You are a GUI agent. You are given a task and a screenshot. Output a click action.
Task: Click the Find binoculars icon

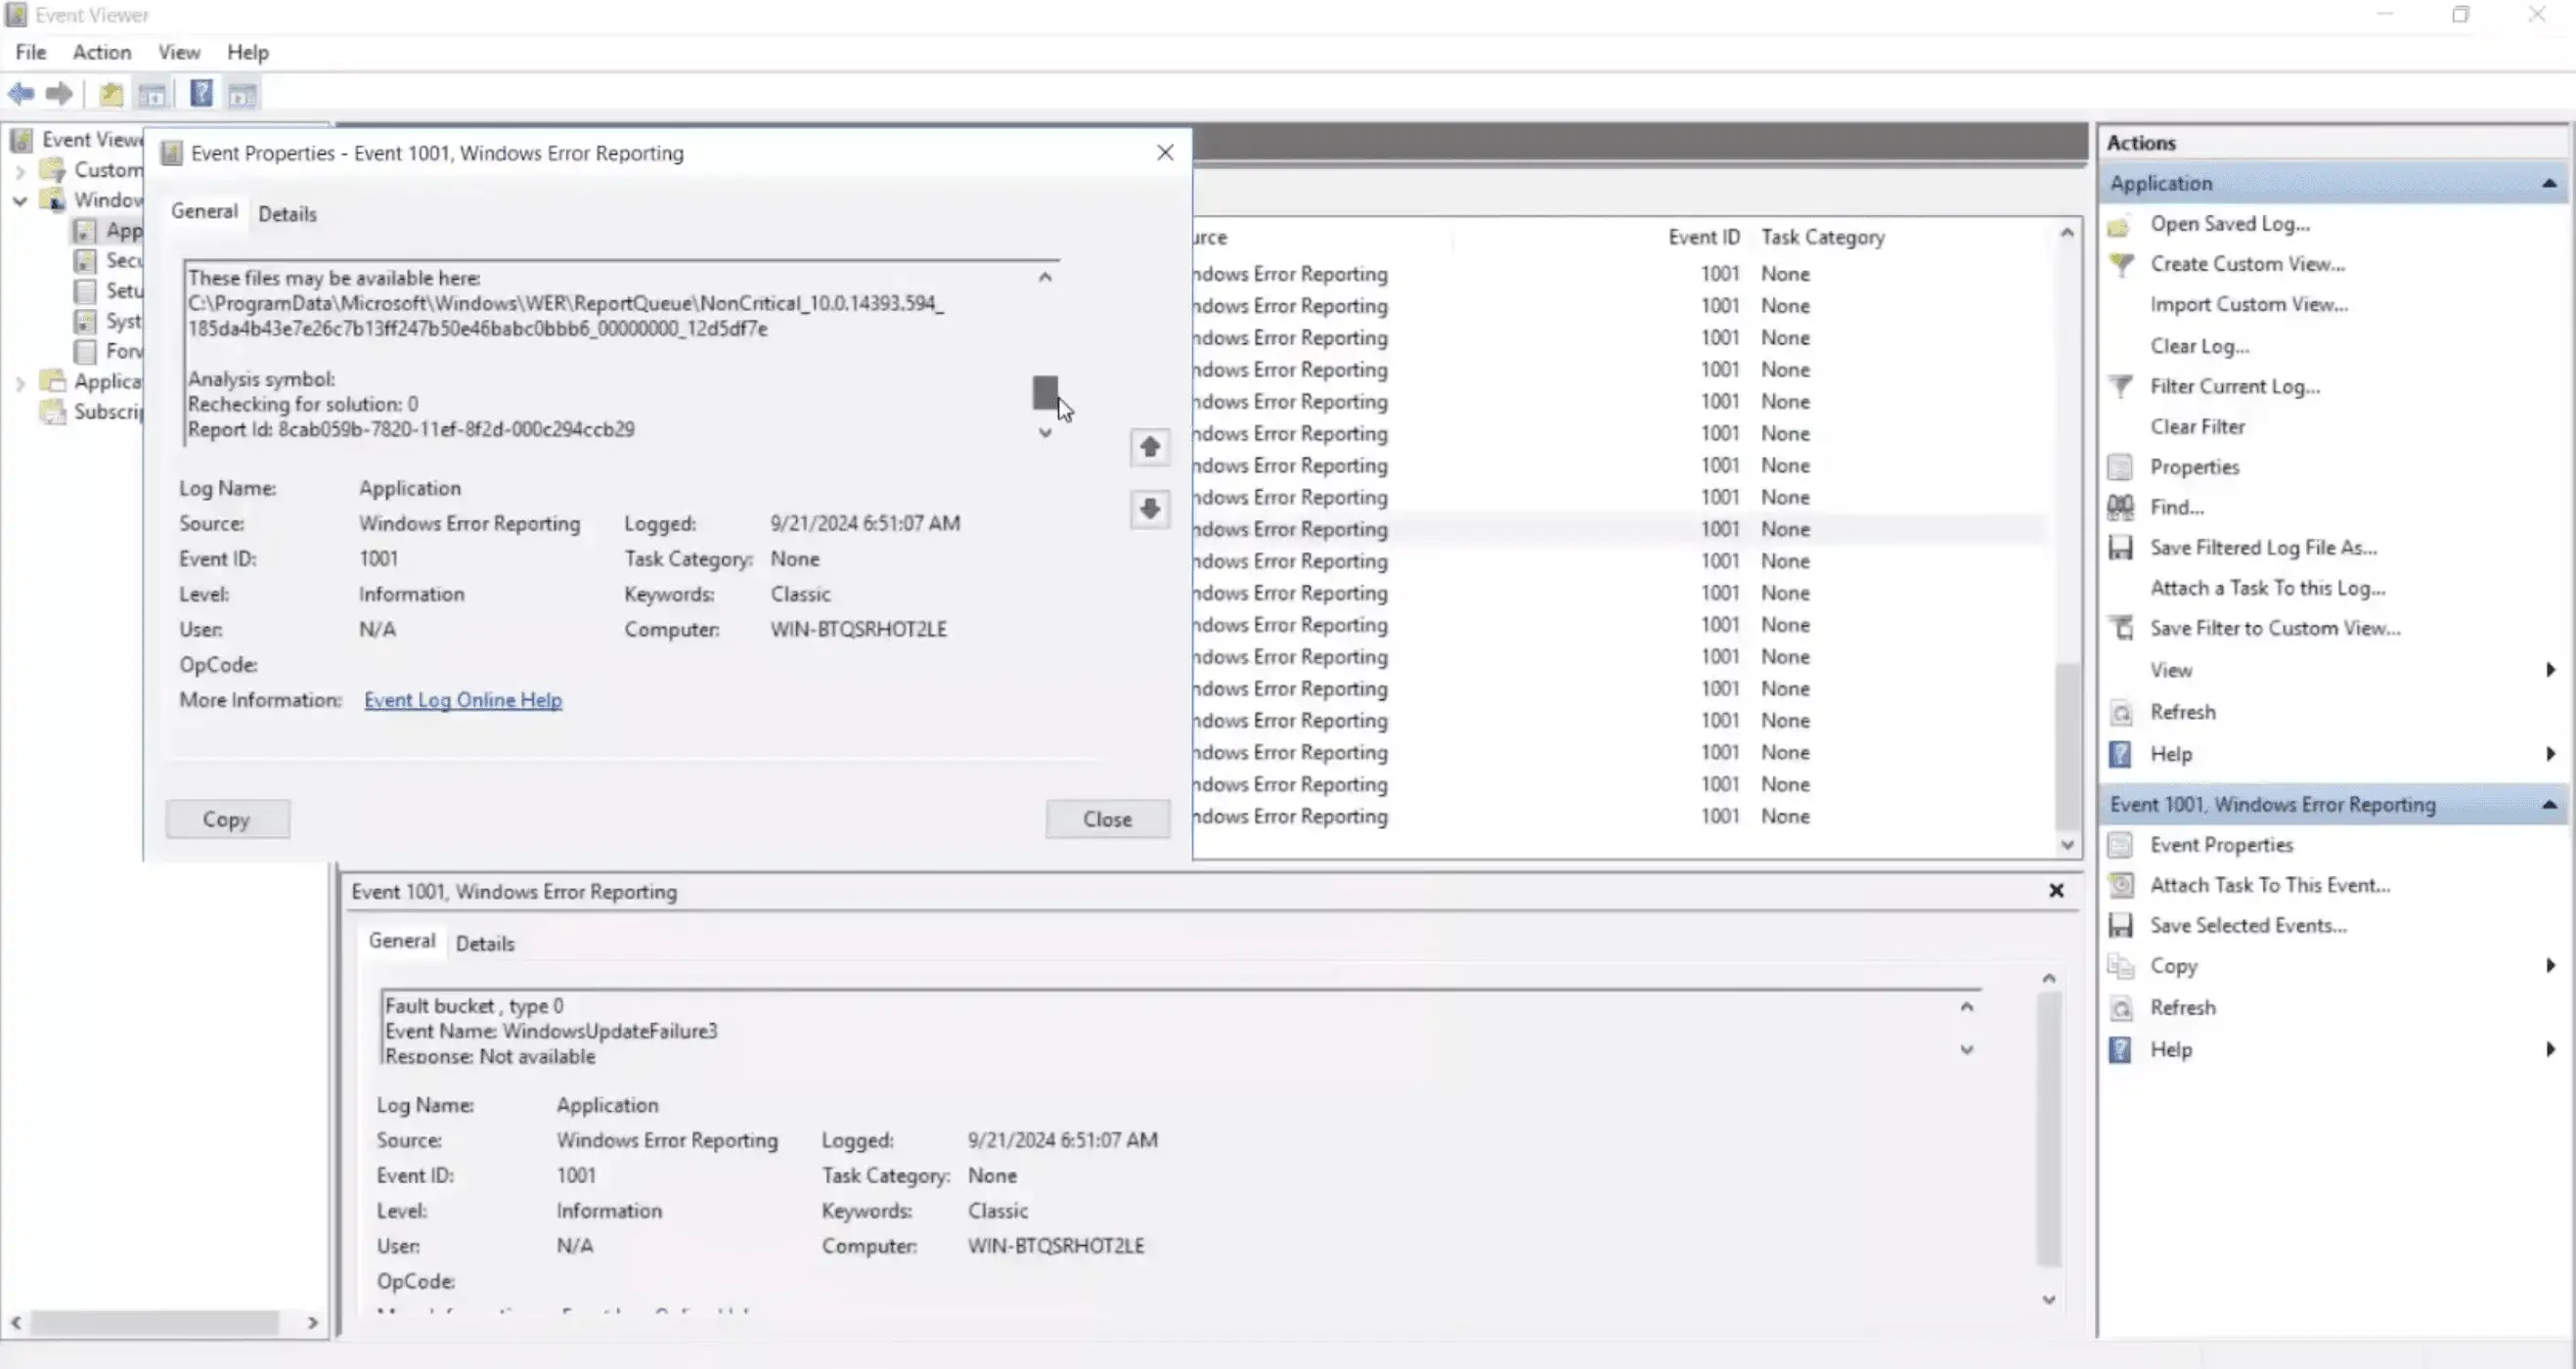2120,507
